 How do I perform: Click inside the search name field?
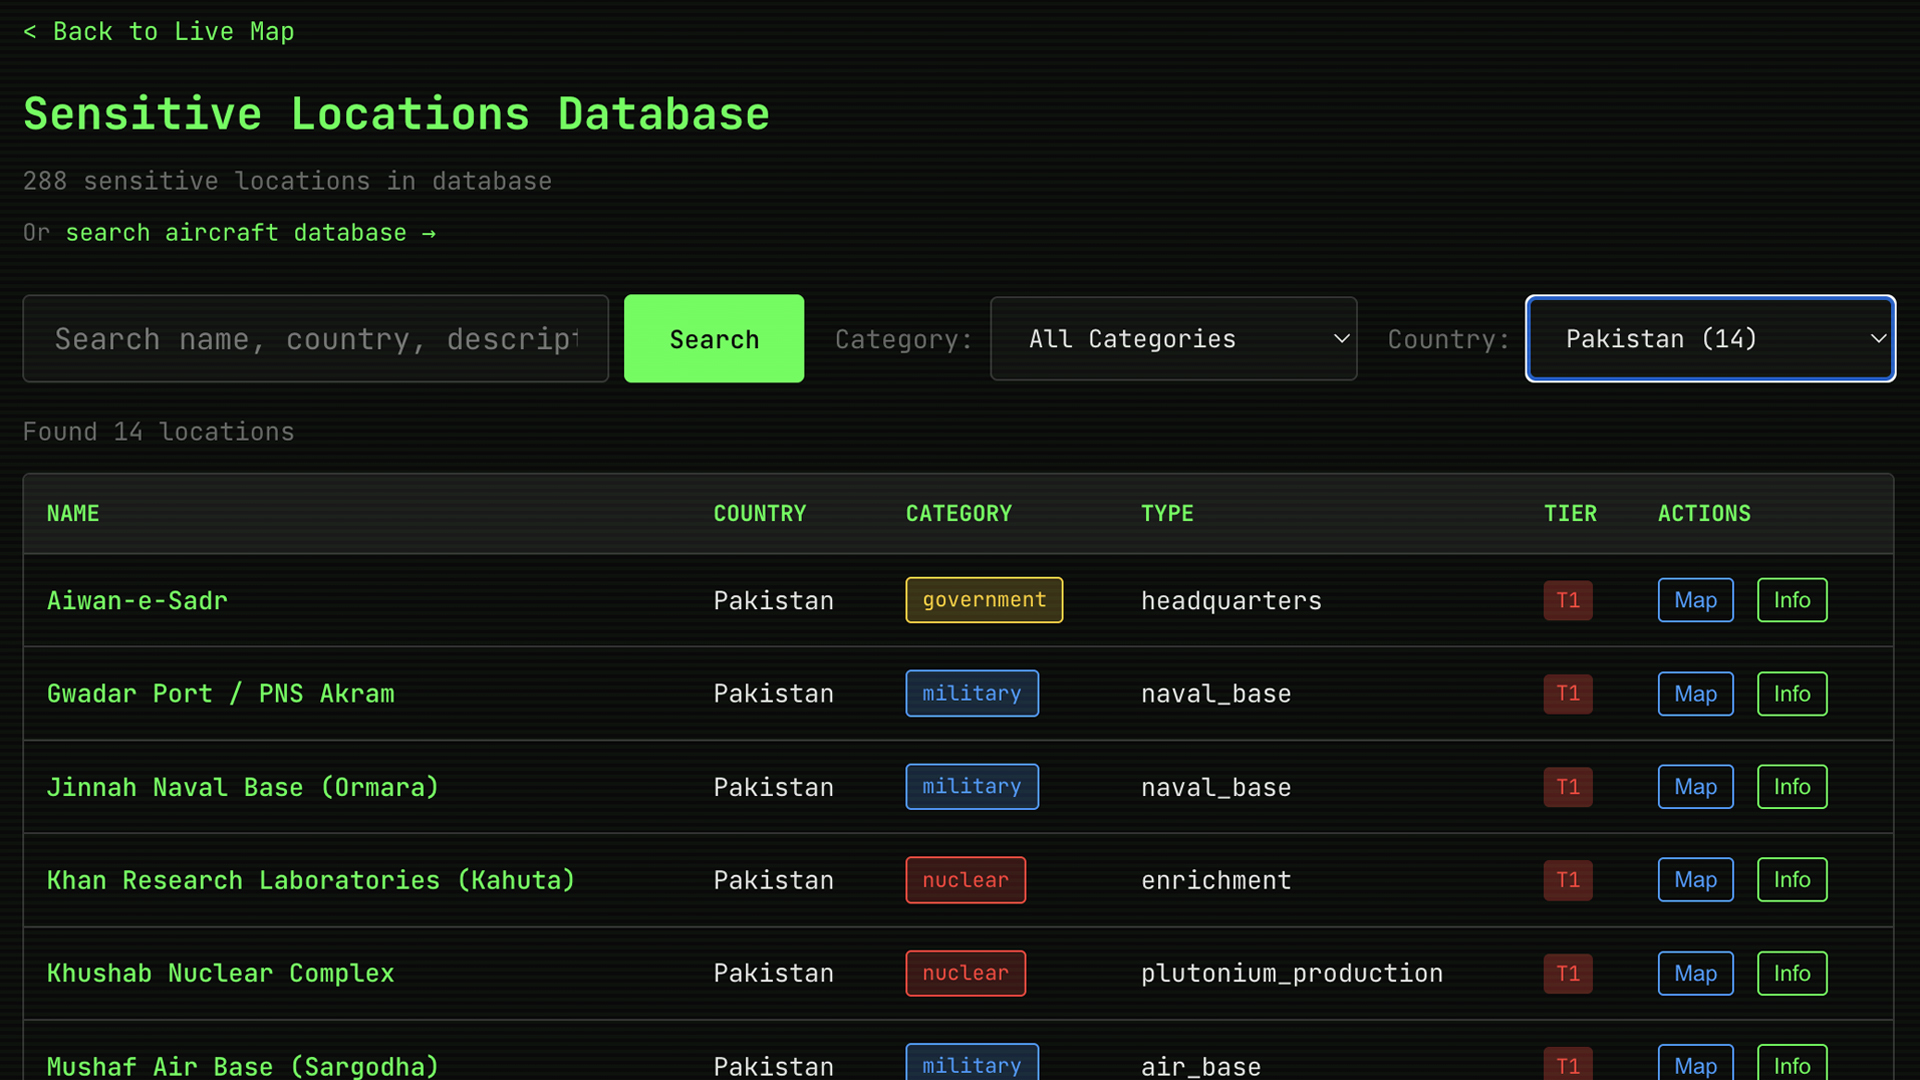point(315,338)
